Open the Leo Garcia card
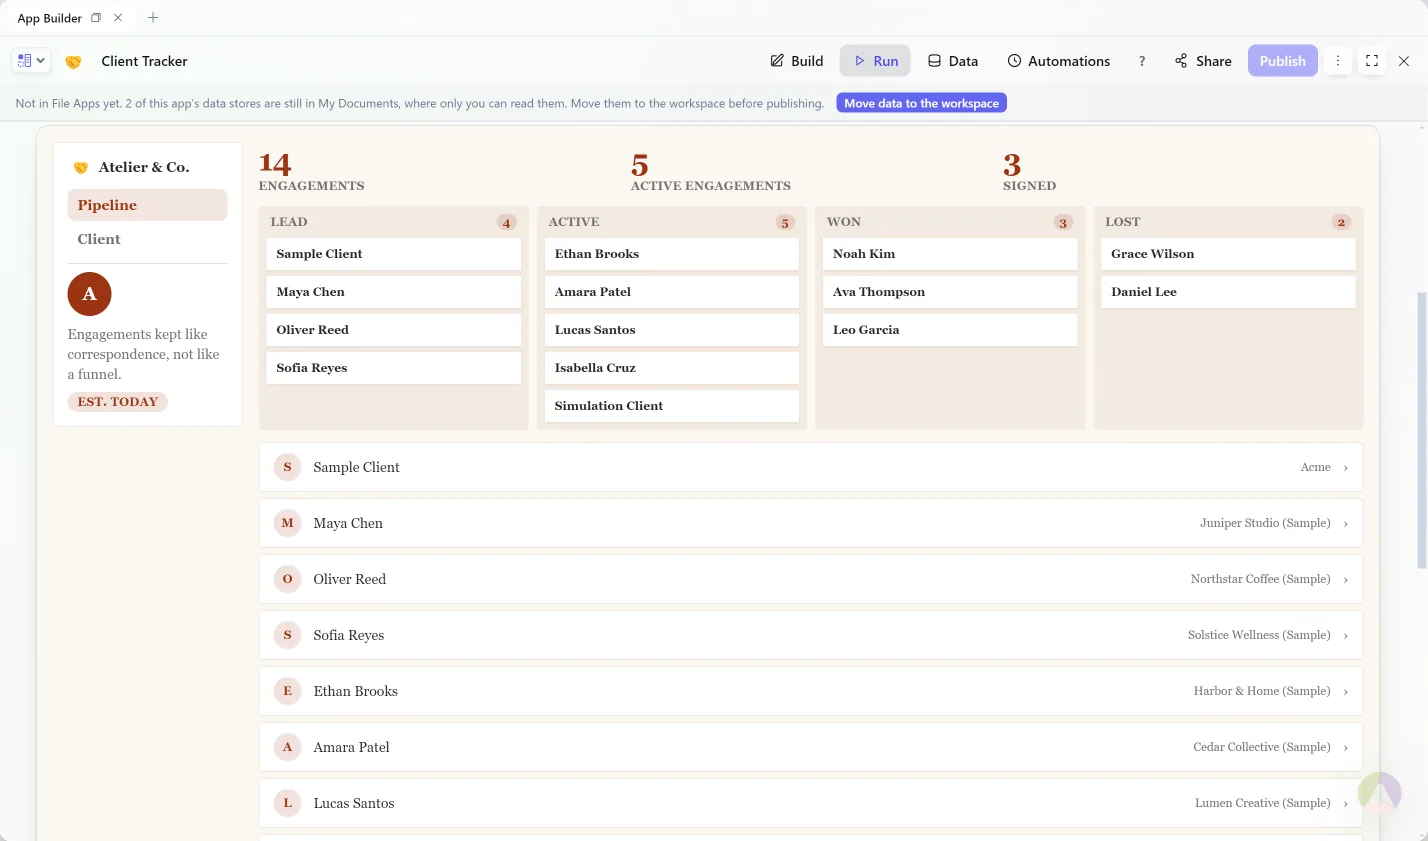 coord(950,330)
